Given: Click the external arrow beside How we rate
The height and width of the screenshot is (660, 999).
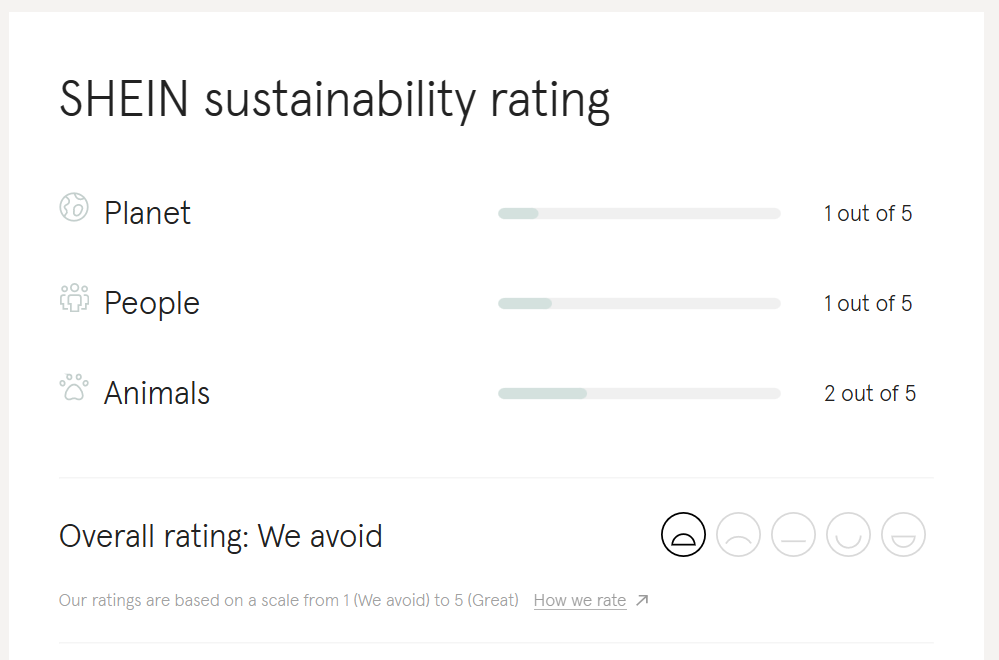Looking at the screenshot, I should tap(642, 600).
